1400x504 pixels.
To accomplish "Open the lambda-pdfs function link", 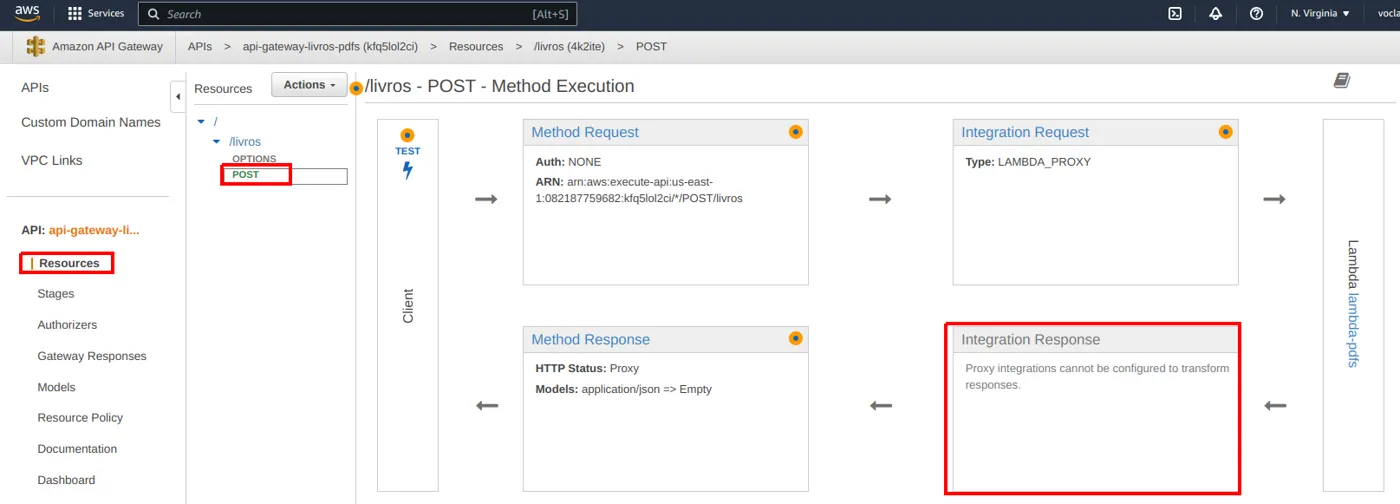I will (1353, 330).
